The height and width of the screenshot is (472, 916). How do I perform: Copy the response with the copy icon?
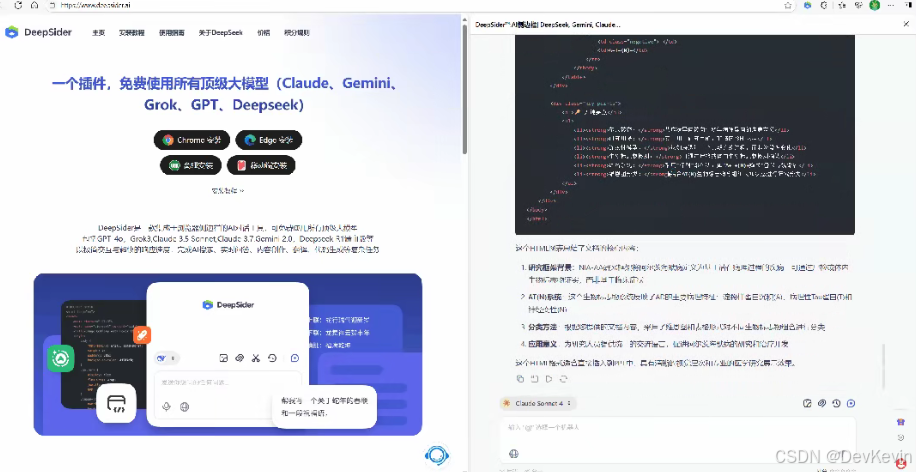click(x=521, y=379)
